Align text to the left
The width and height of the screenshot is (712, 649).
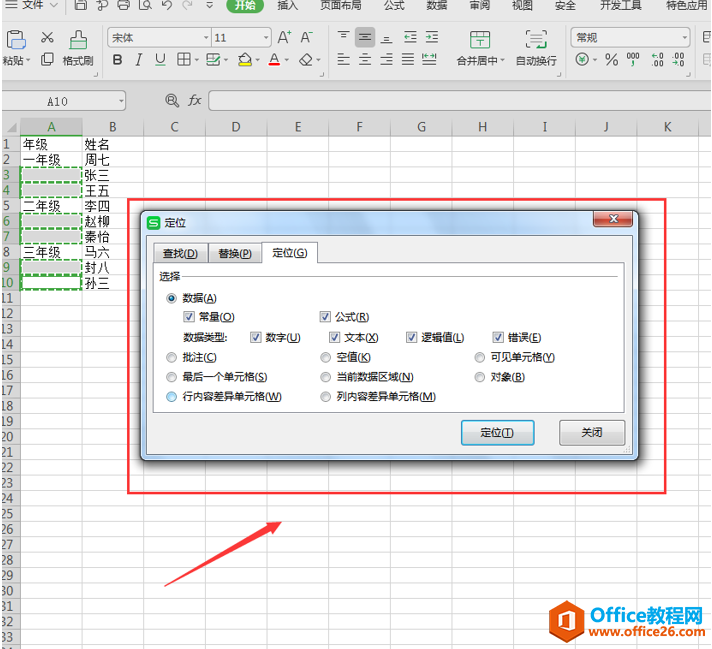[x=343, y=59]
